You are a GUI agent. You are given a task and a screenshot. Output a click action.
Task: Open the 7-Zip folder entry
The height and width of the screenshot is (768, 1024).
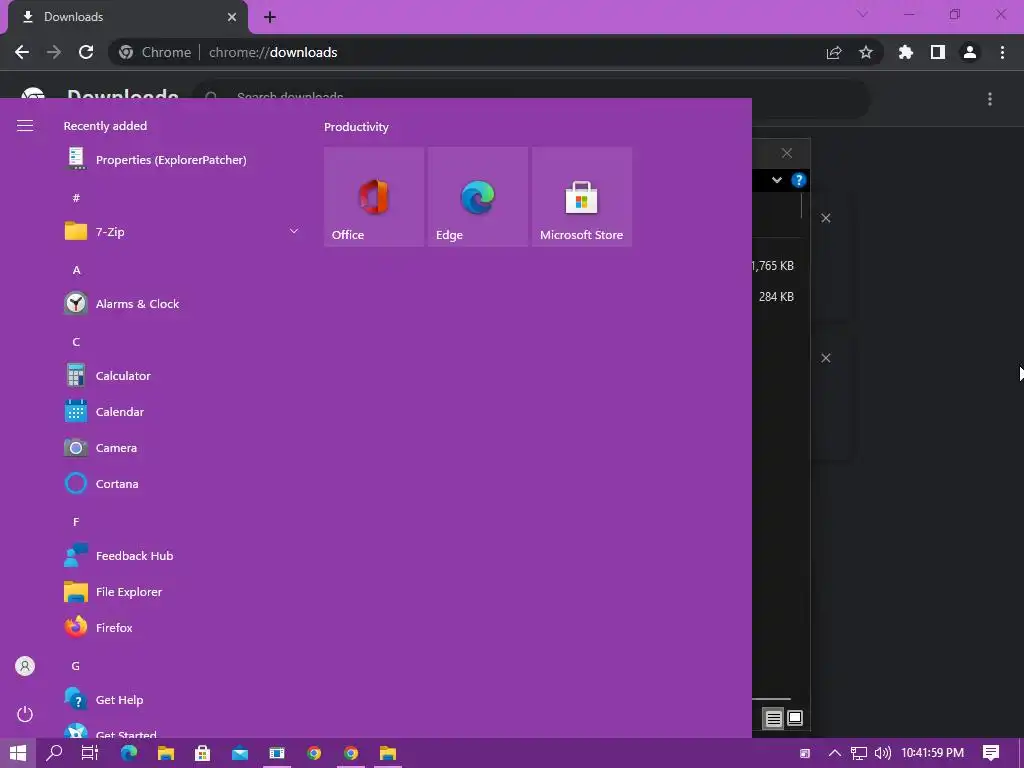[x=182, y=231]
